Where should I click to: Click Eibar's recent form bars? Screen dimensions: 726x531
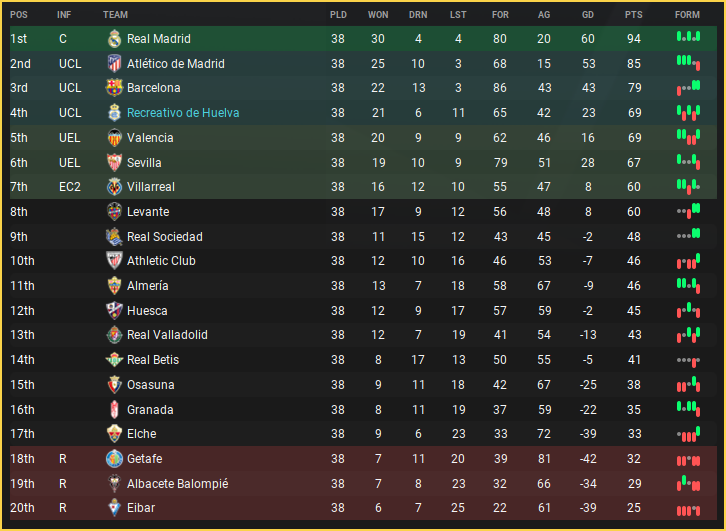(x=687, y=509)
